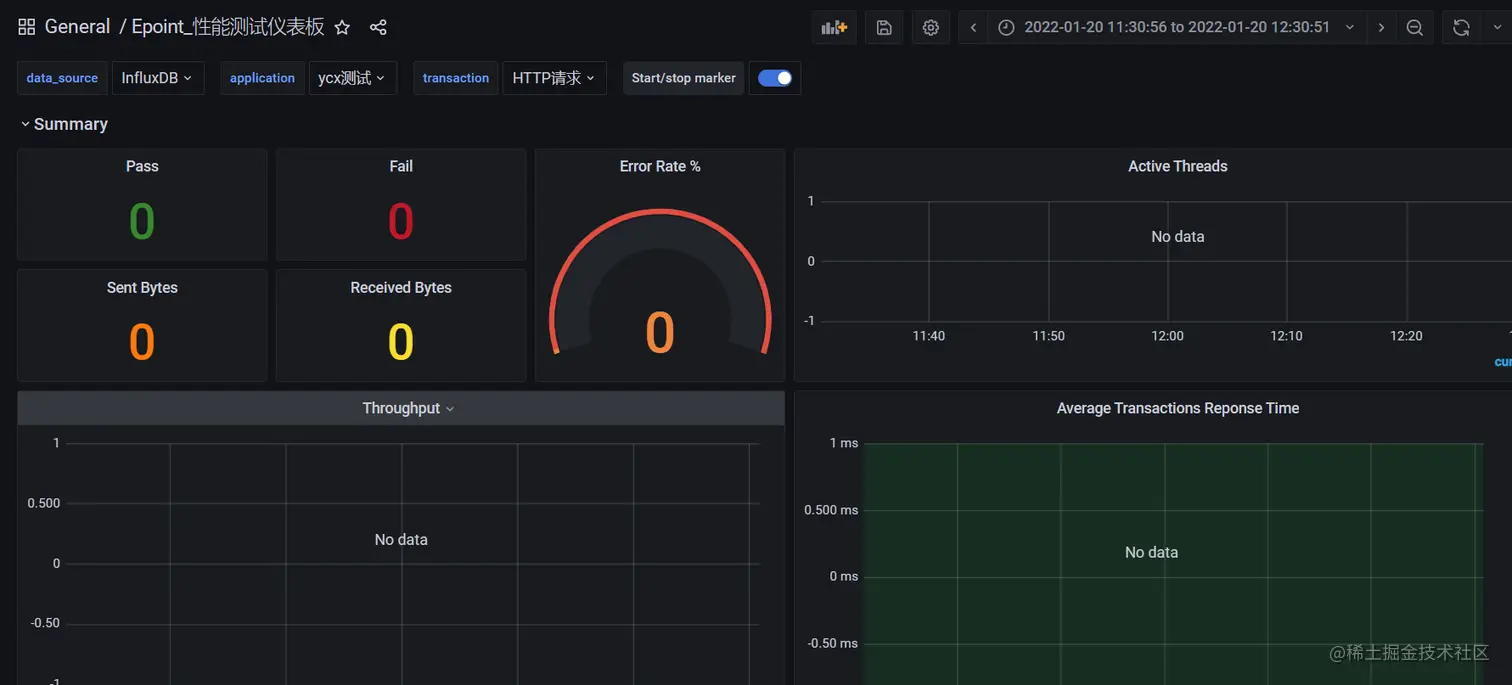Zoom out the time range
Viewport: 1512px width, 685px height.
click(x=1415, y=27)
